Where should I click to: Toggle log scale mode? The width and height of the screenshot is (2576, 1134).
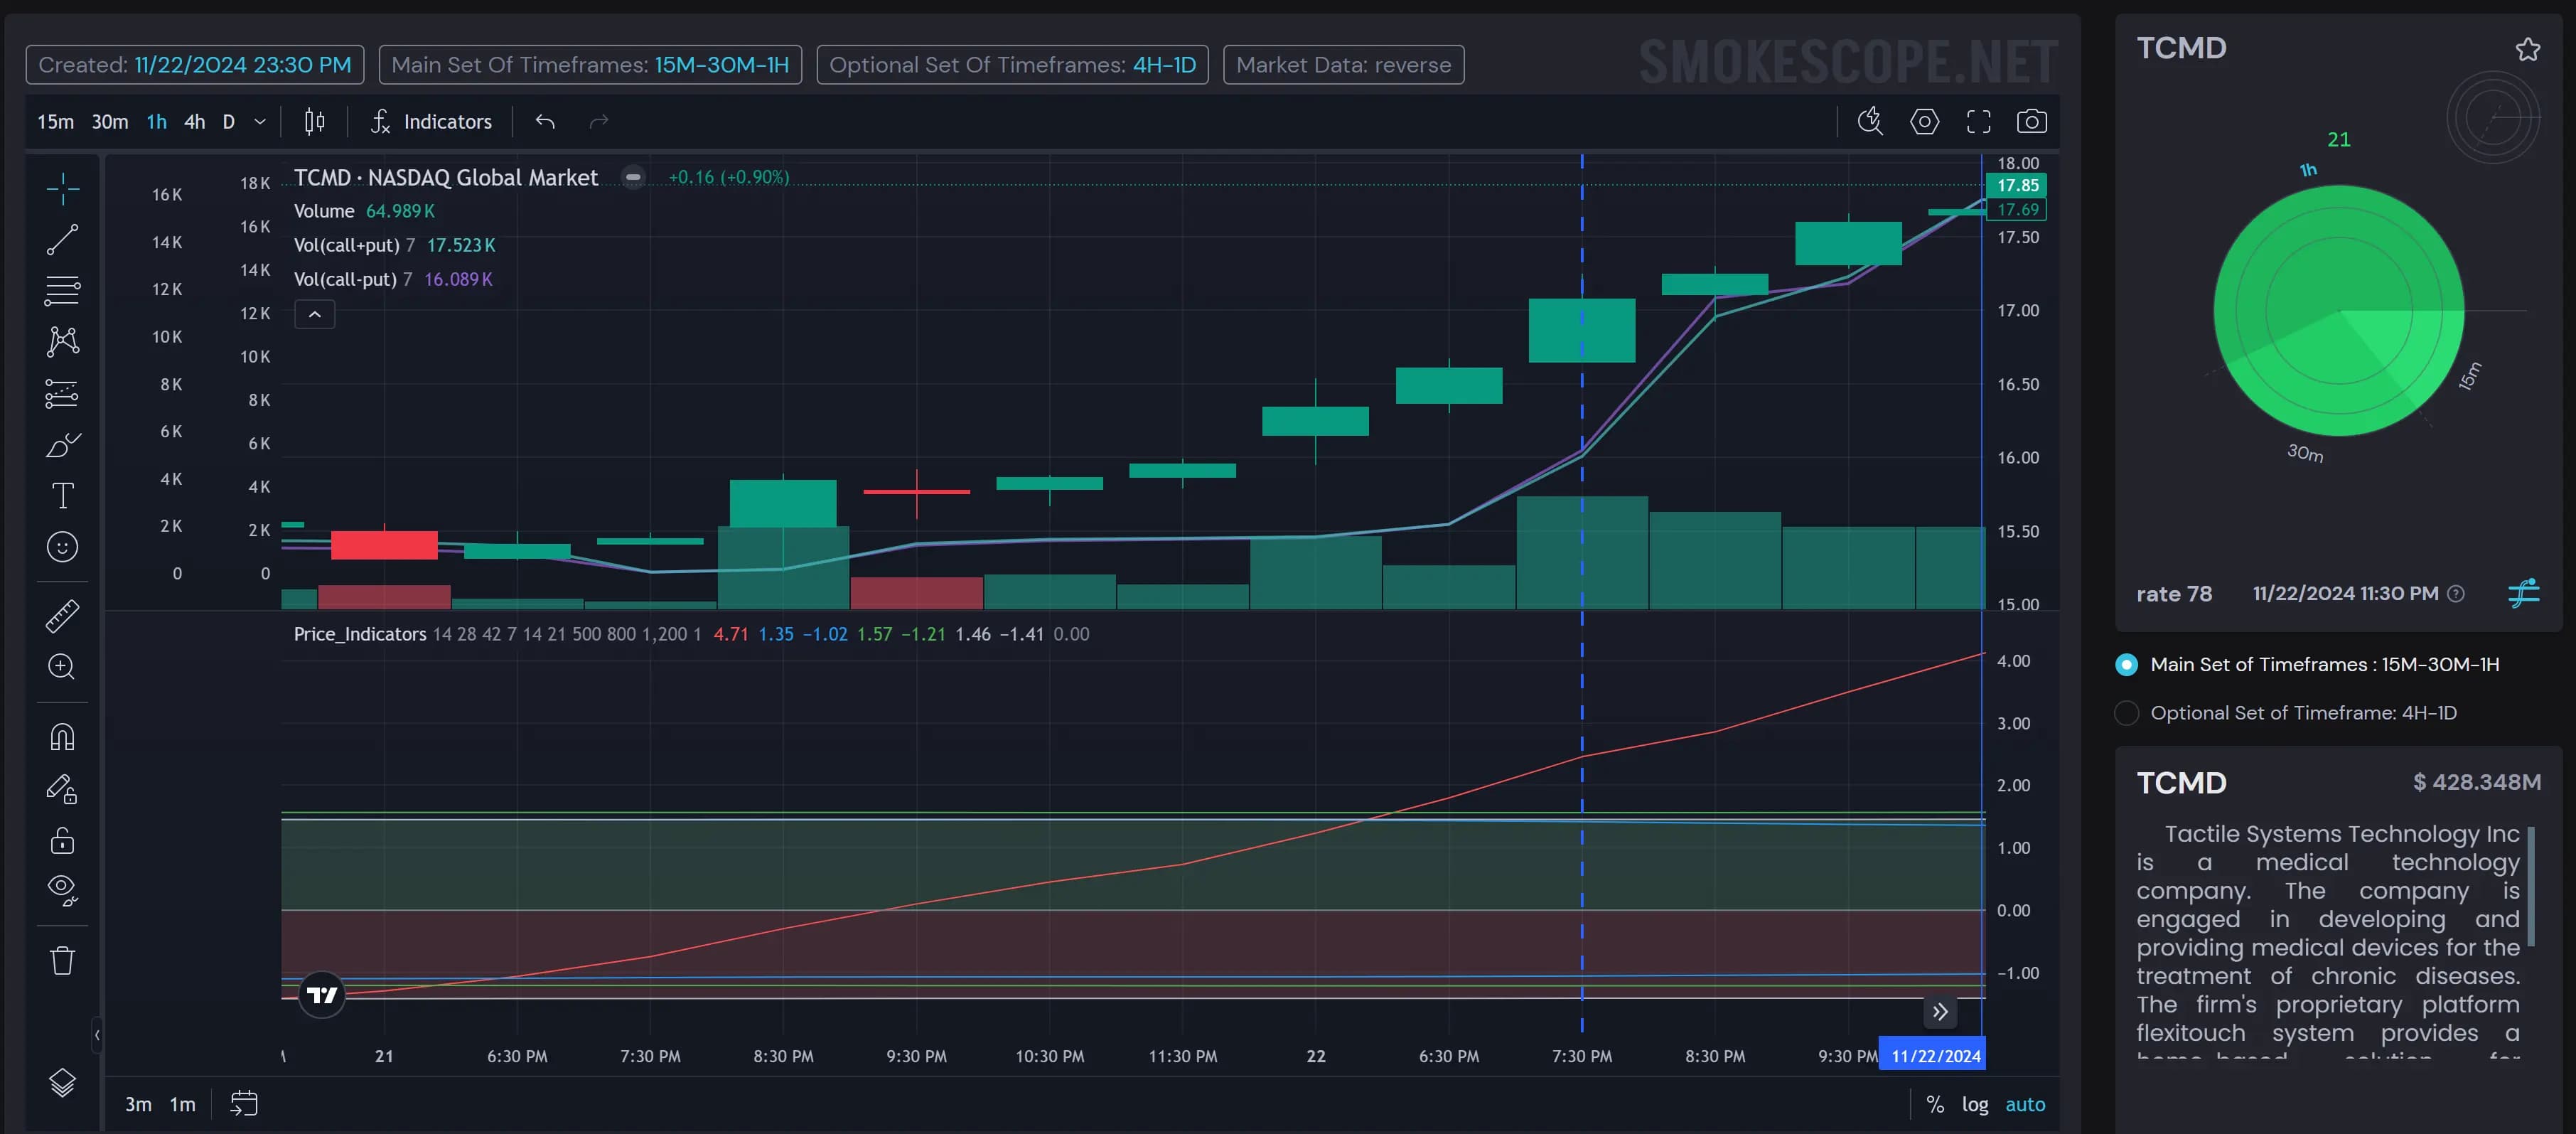1975,1104
